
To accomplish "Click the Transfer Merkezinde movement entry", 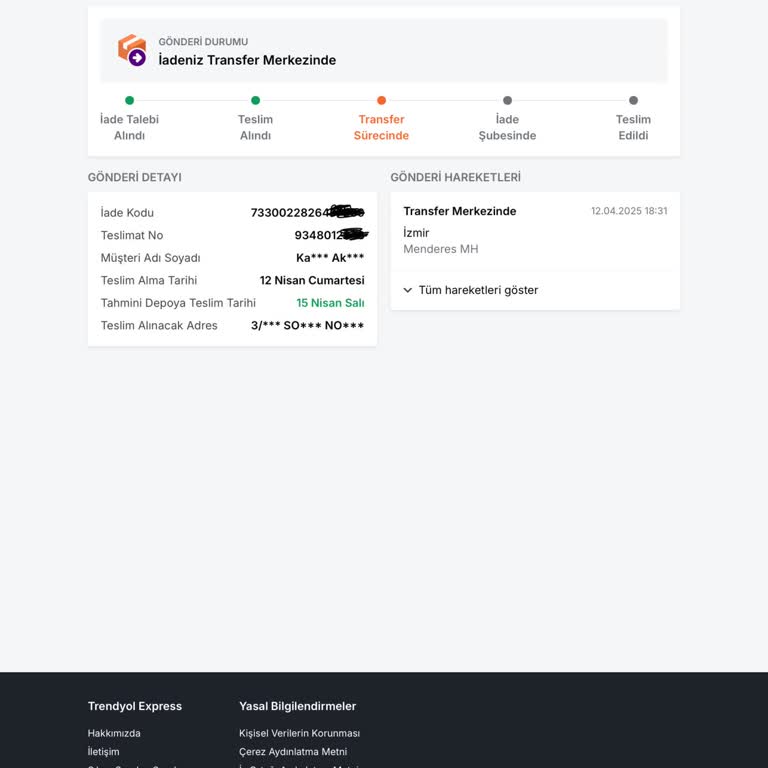I will click(460, 211).
